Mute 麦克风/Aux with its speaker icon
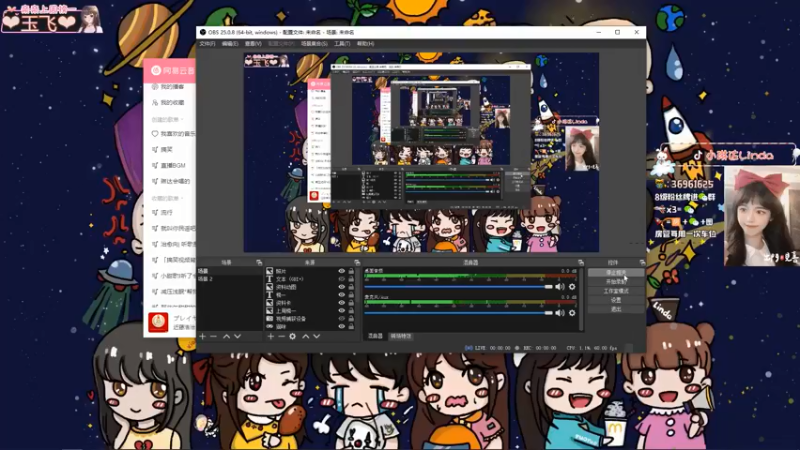Viewport: 800px width, 450px height. [x=560, y=313]
